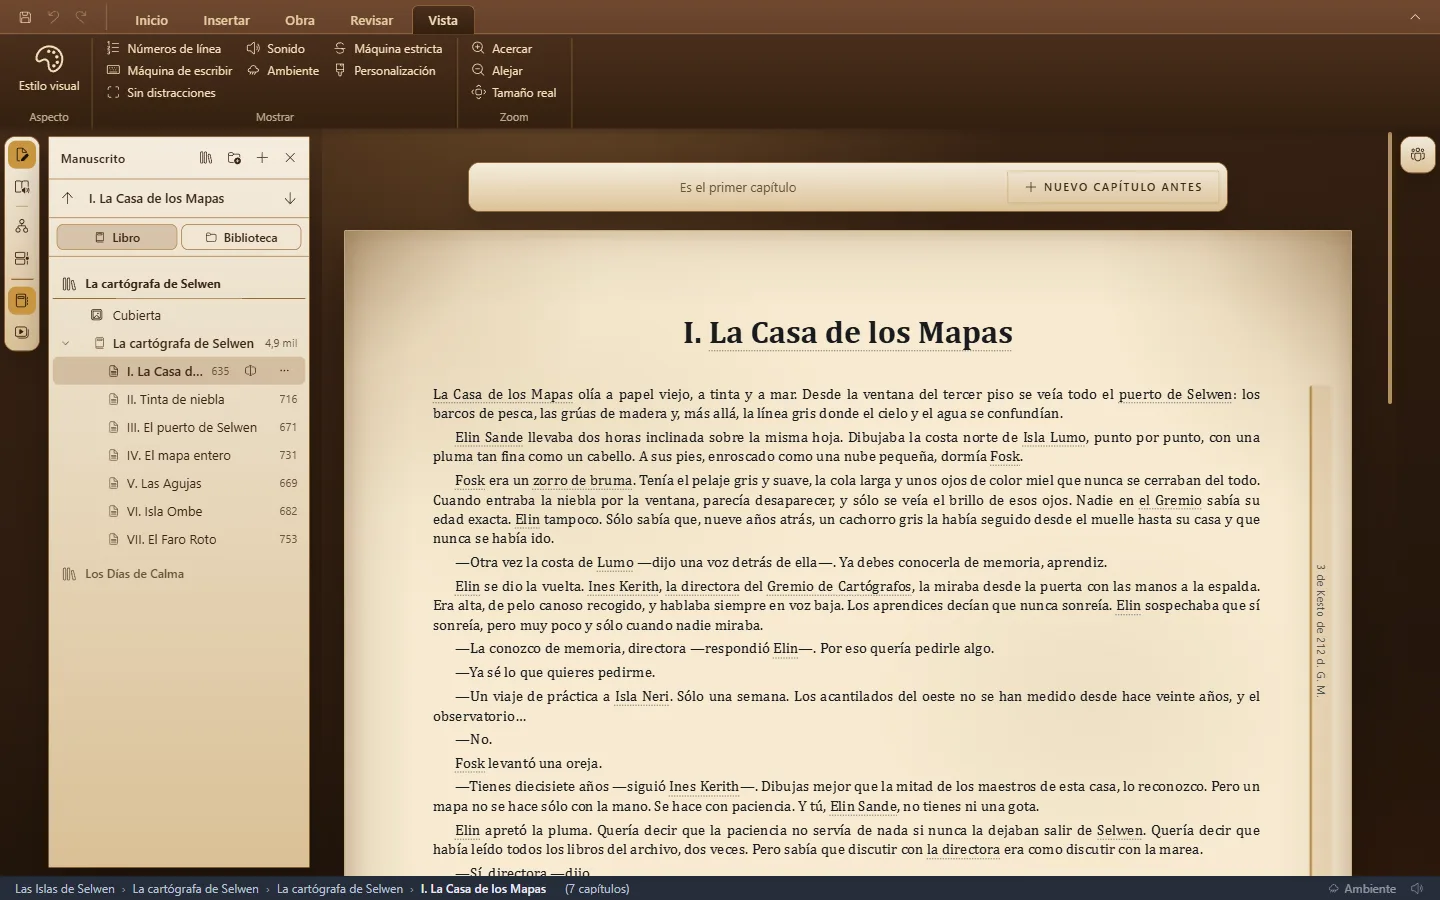Enable Sin distracciones mode
Viewport: 1440px width, 900px height.
tap(161, 92)
